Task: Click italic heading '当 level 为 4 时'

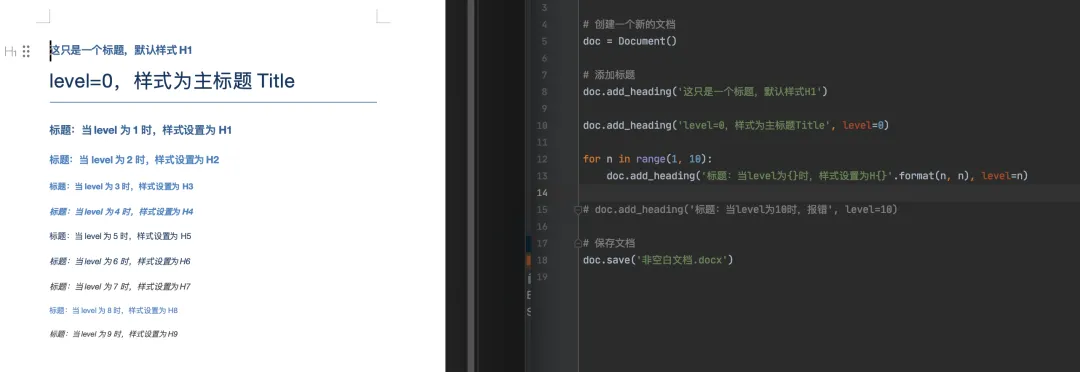Action: coord(121,211)
